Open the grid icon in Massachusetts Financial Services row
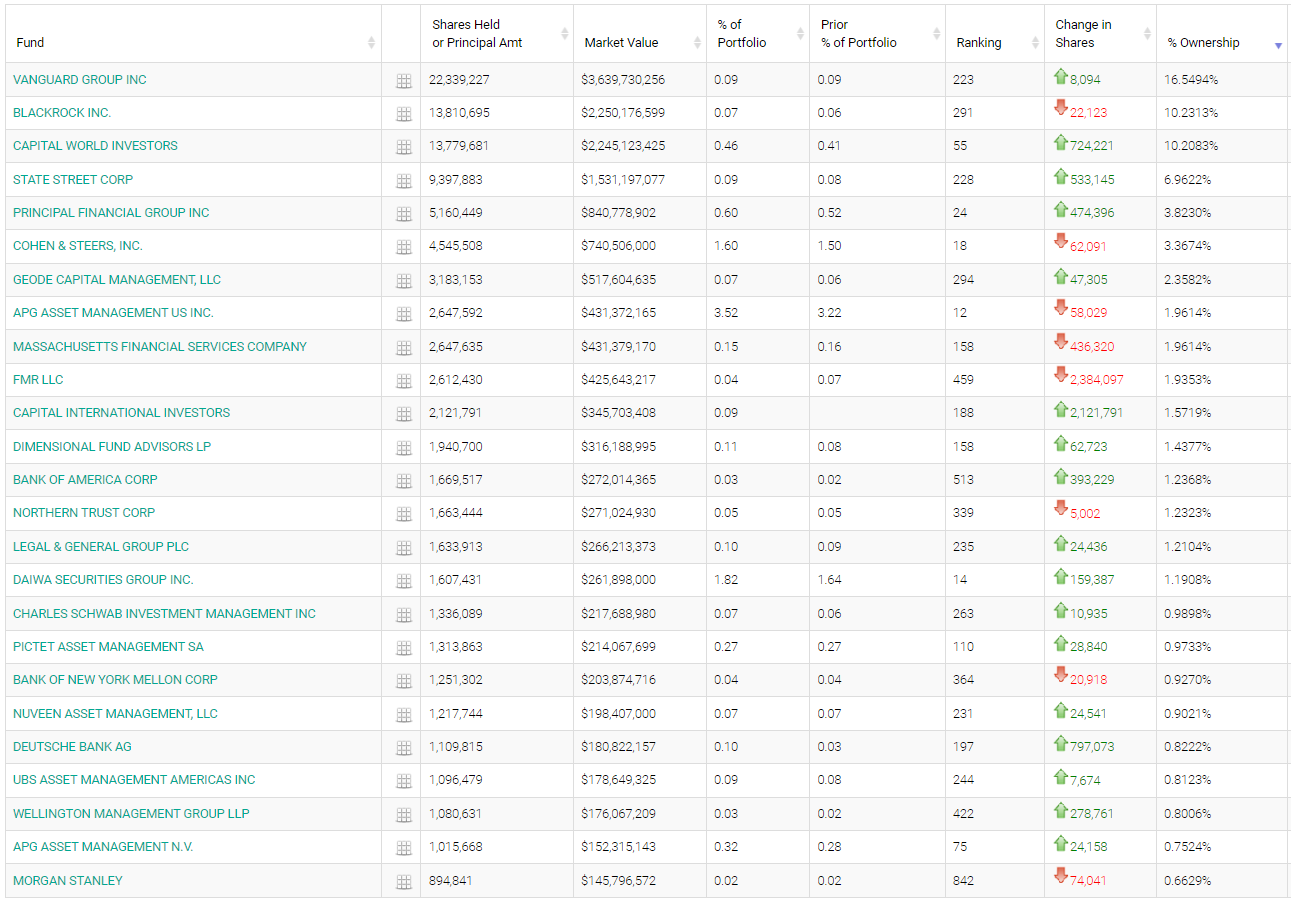Image resolution: width=1291 pixels, height=903 pixels. pyautogui.click(x=404, y=348)
